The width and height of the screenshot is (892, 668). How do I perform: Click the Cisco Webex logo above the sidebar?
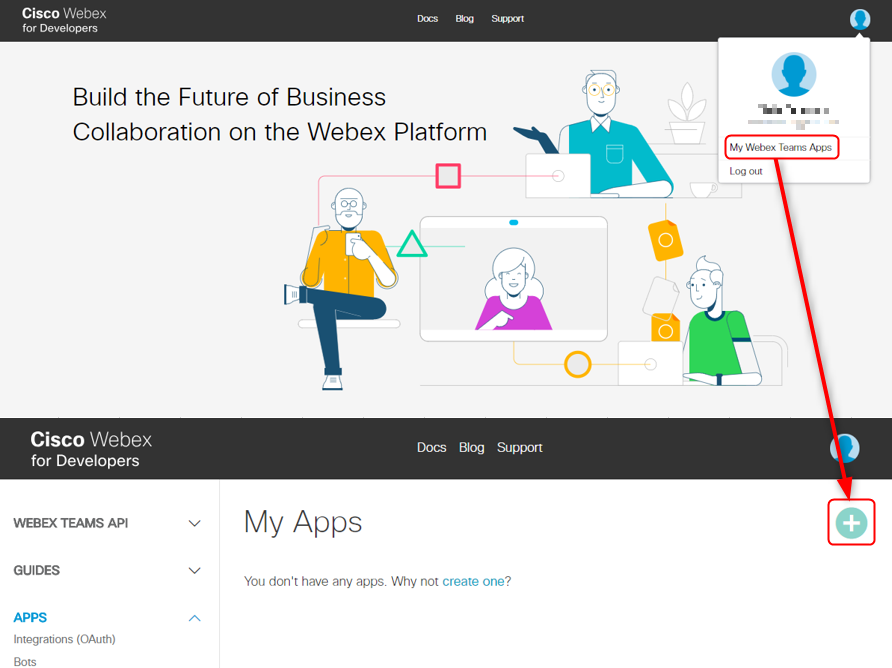pos(91,449)
